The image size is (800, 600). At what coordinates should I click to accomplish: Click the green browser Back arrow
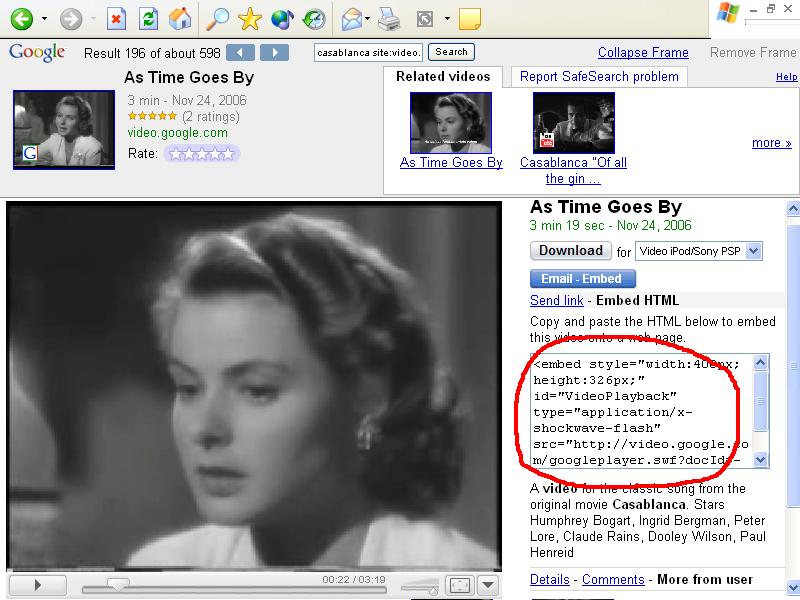pos(21,19)
